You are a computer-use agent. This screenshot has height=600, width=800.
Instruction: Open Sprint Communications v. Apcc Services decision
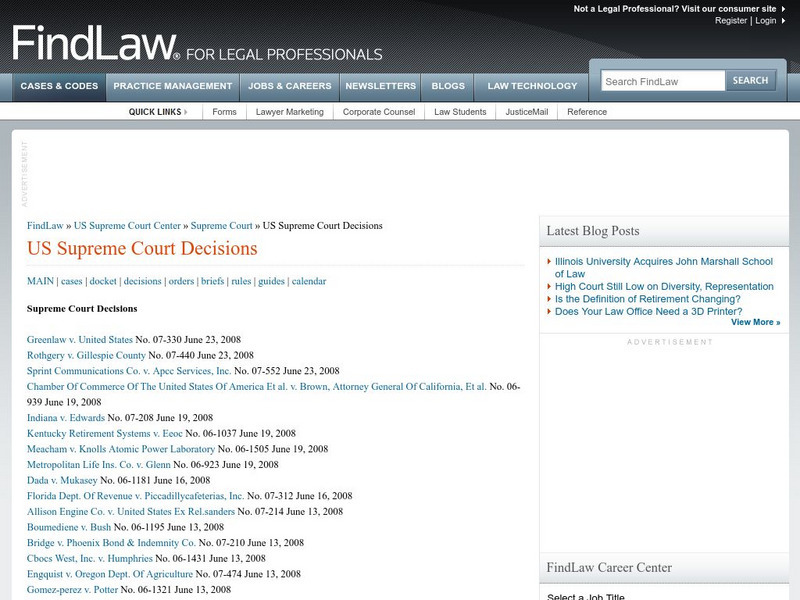point(129,371)
